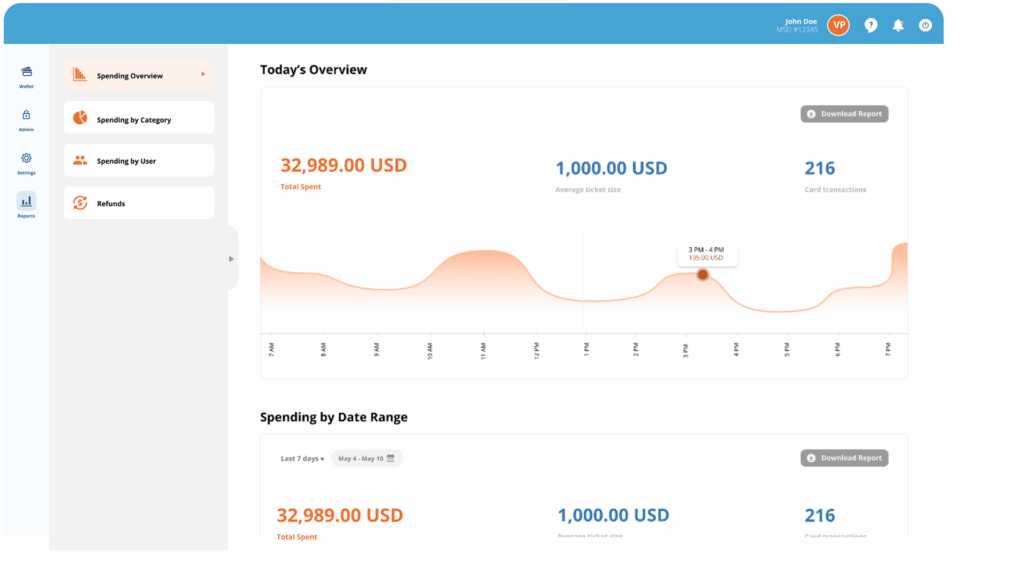Open the Wallet section icon
Screen dimensions: 1024x576
point(26,72)
